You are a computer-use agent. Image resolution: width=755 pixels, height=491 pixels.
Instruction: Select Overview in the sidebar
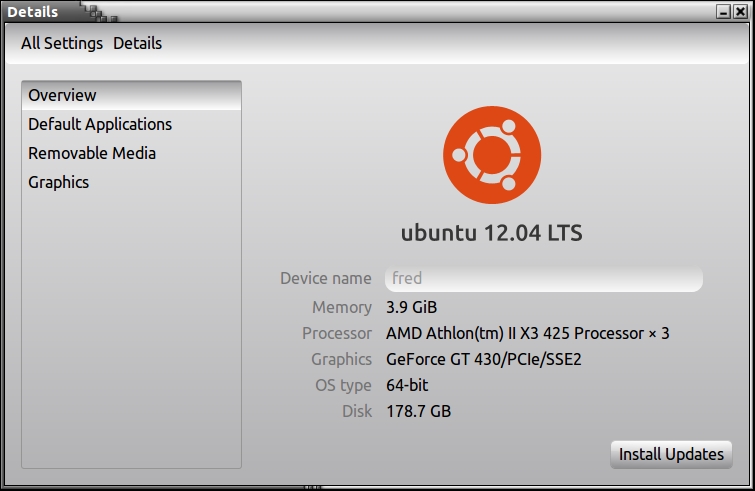click(63, 95)
